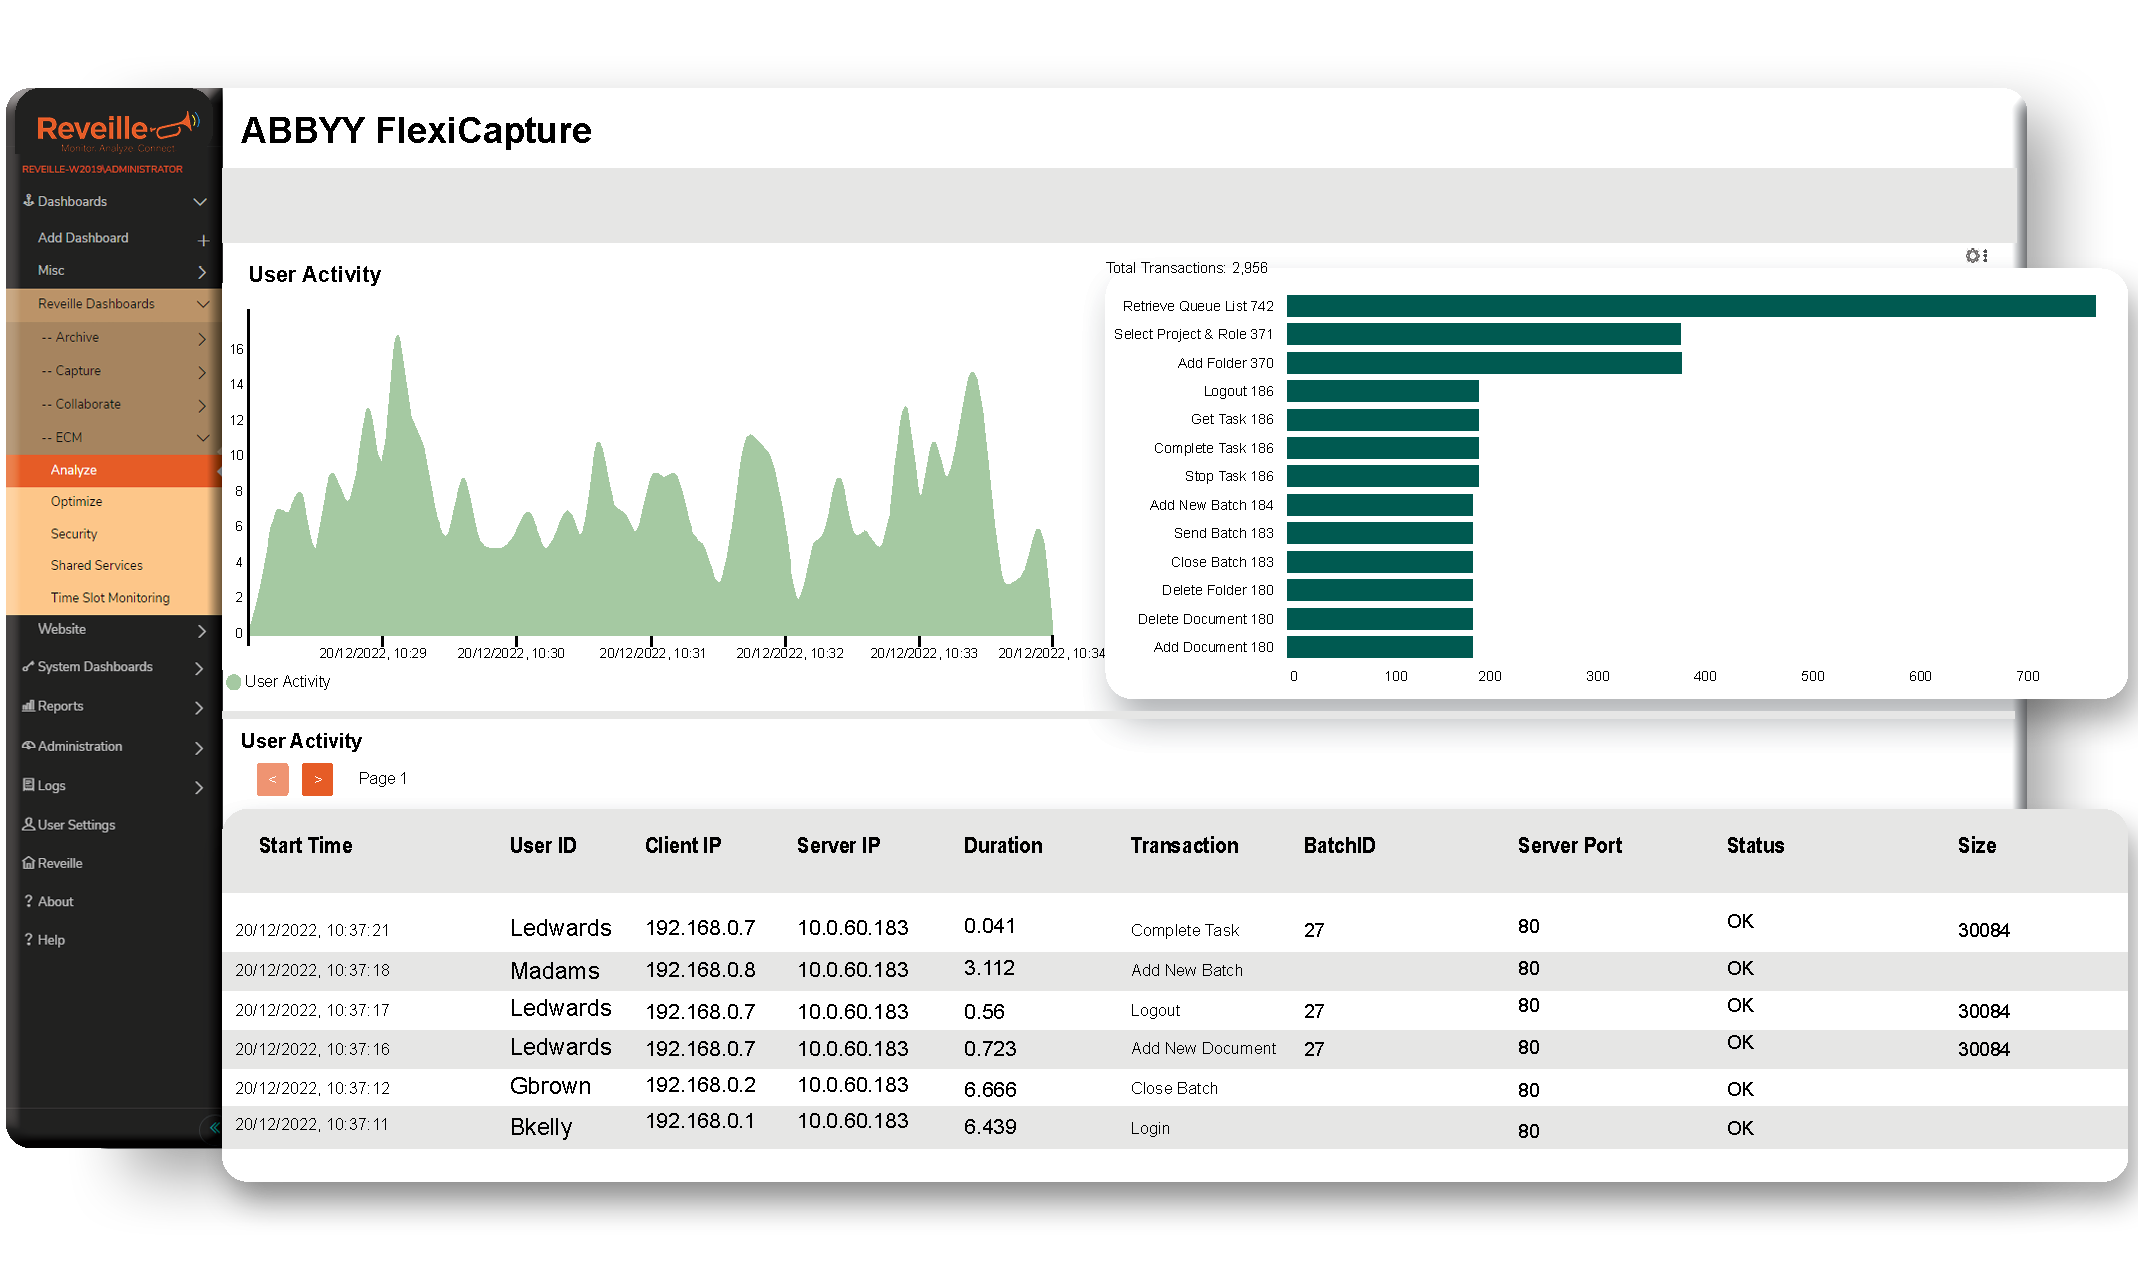The width and height of the screenshot is (2138, 1275).
Task: Click the Administration icon in sidebar
Action: 29,746
